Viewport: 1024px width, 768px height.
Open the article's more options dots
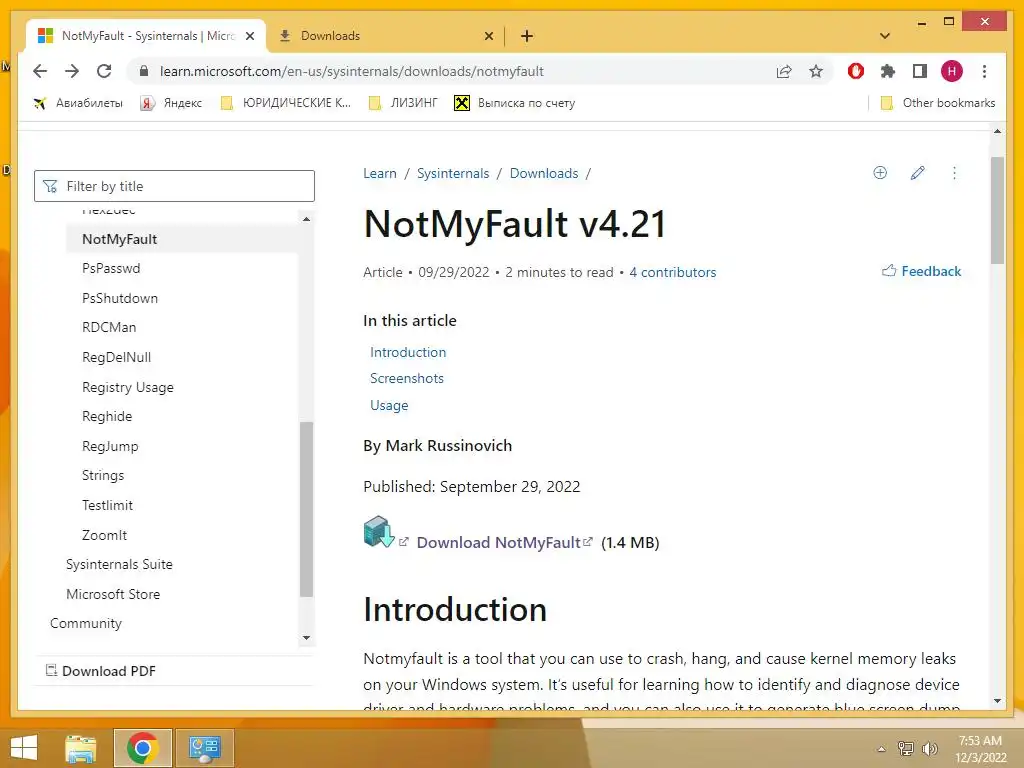pos(954,173)
